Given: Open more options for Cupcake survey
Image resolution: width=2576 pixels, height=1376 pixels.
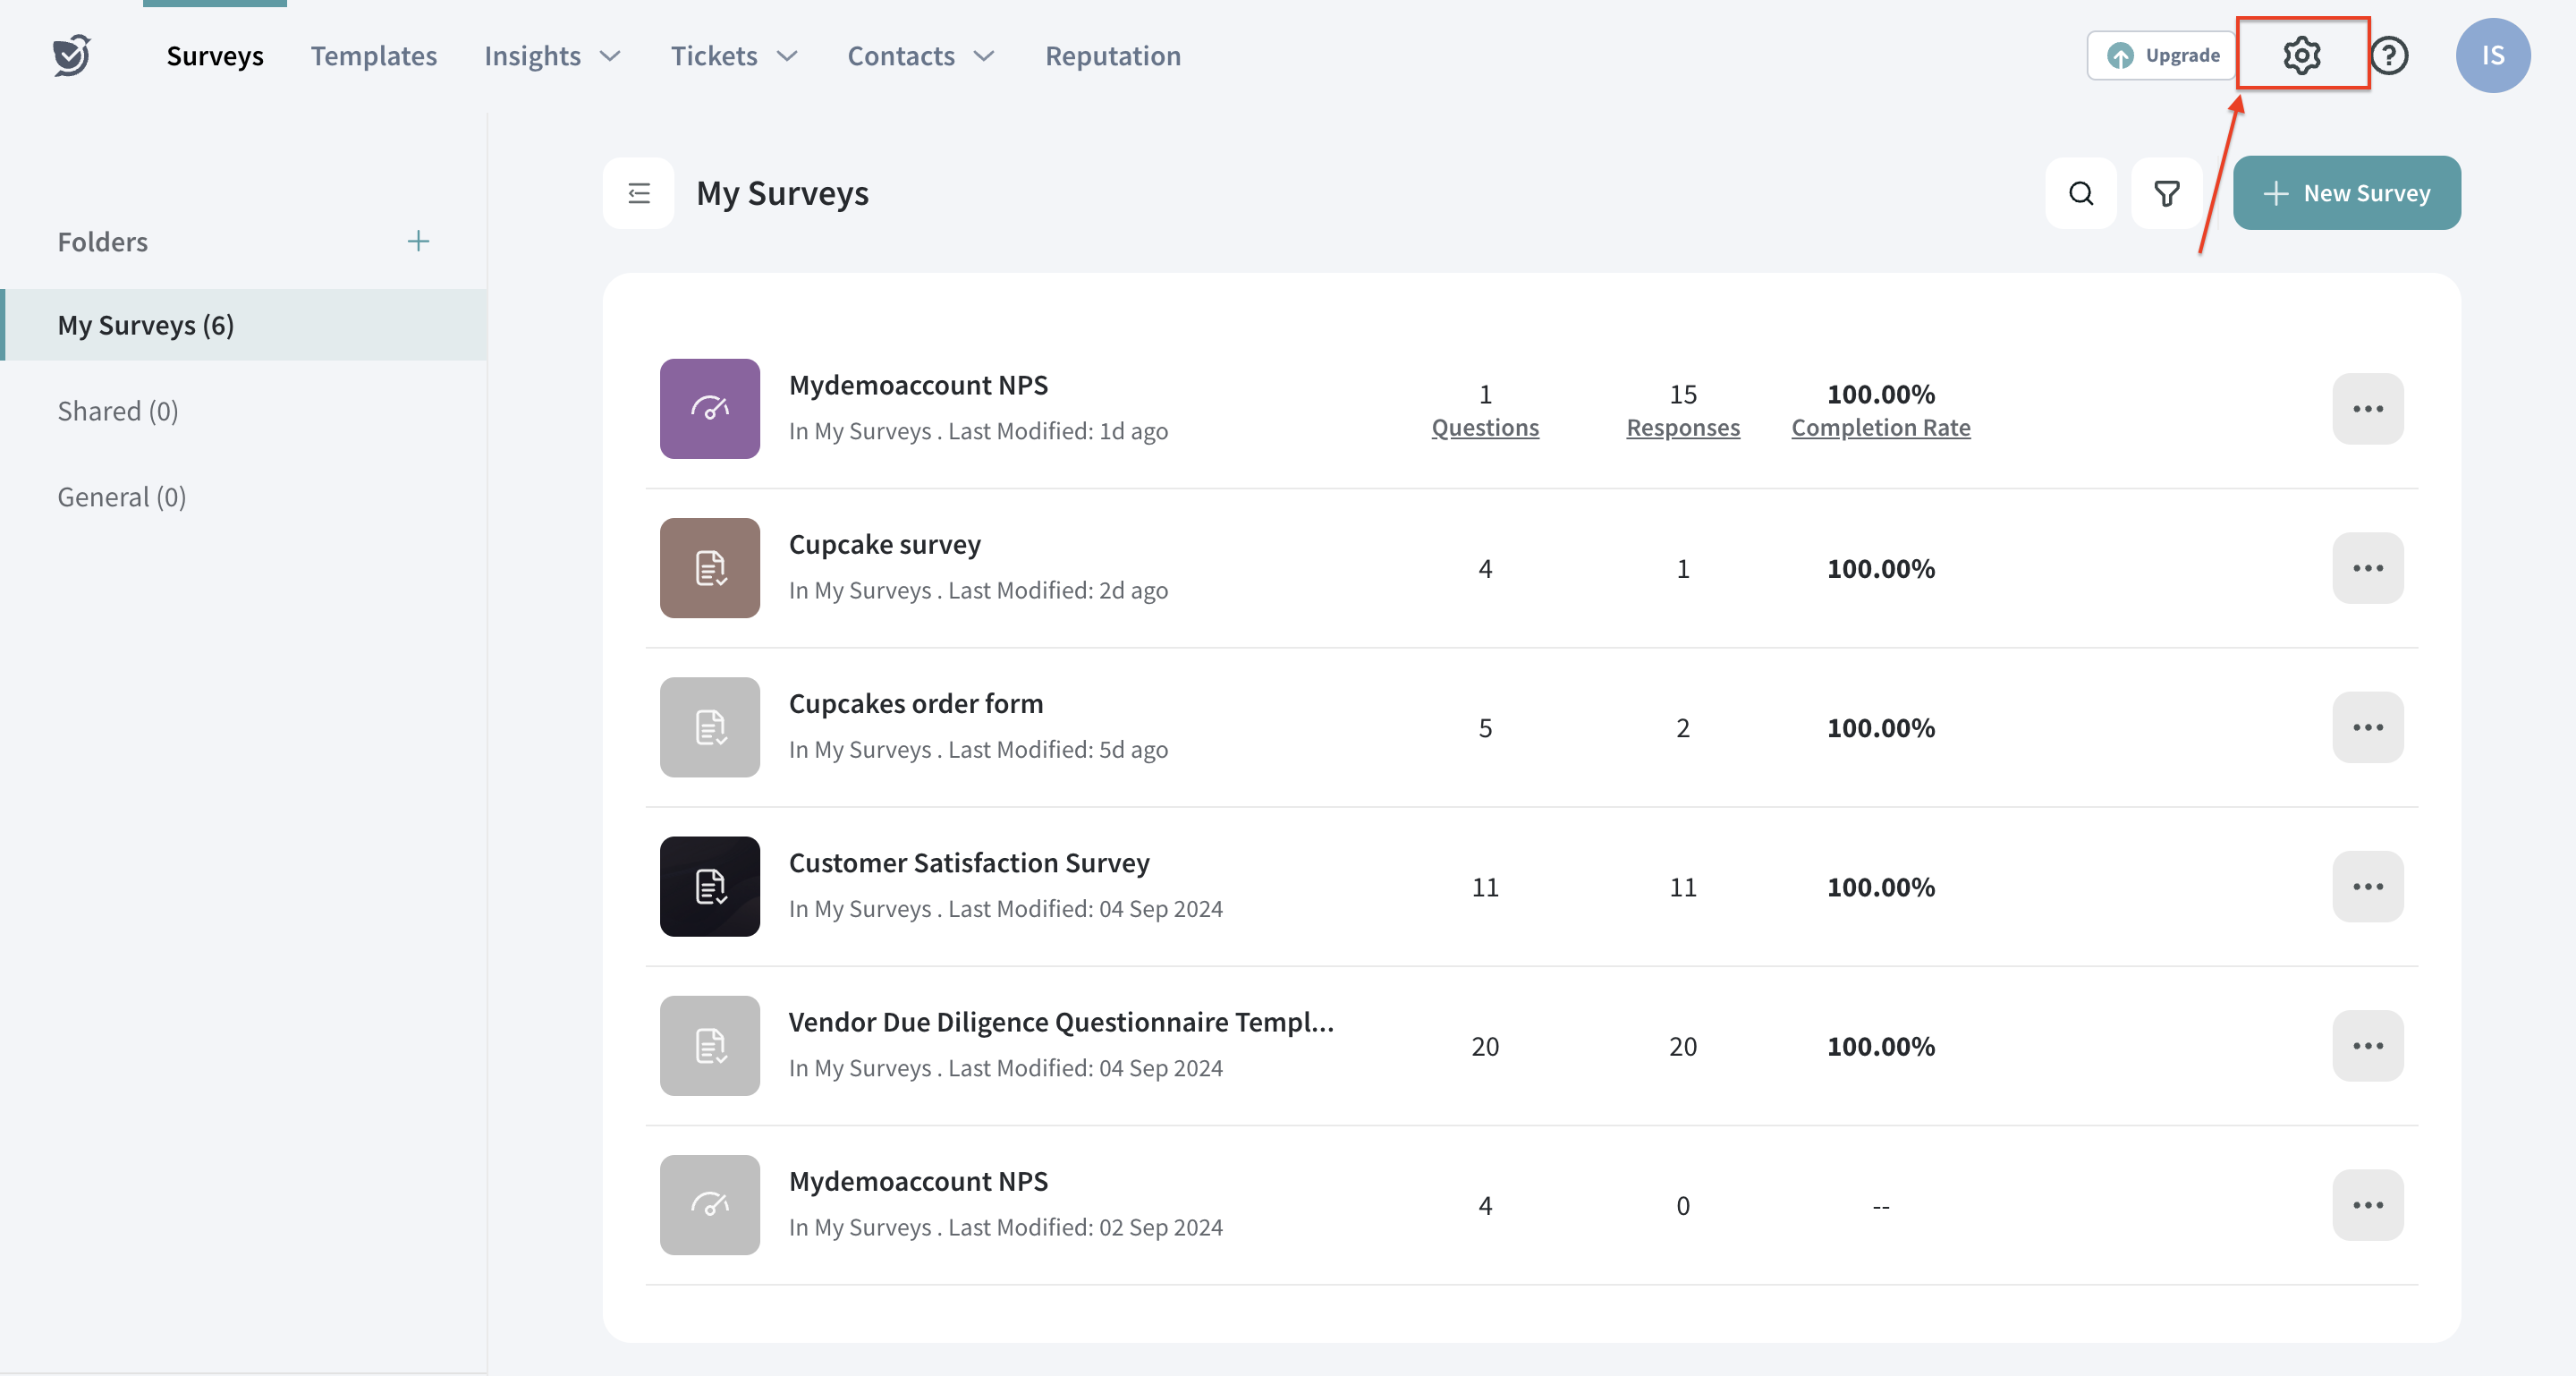Looking at the screenshot, I should [2367, 568].
